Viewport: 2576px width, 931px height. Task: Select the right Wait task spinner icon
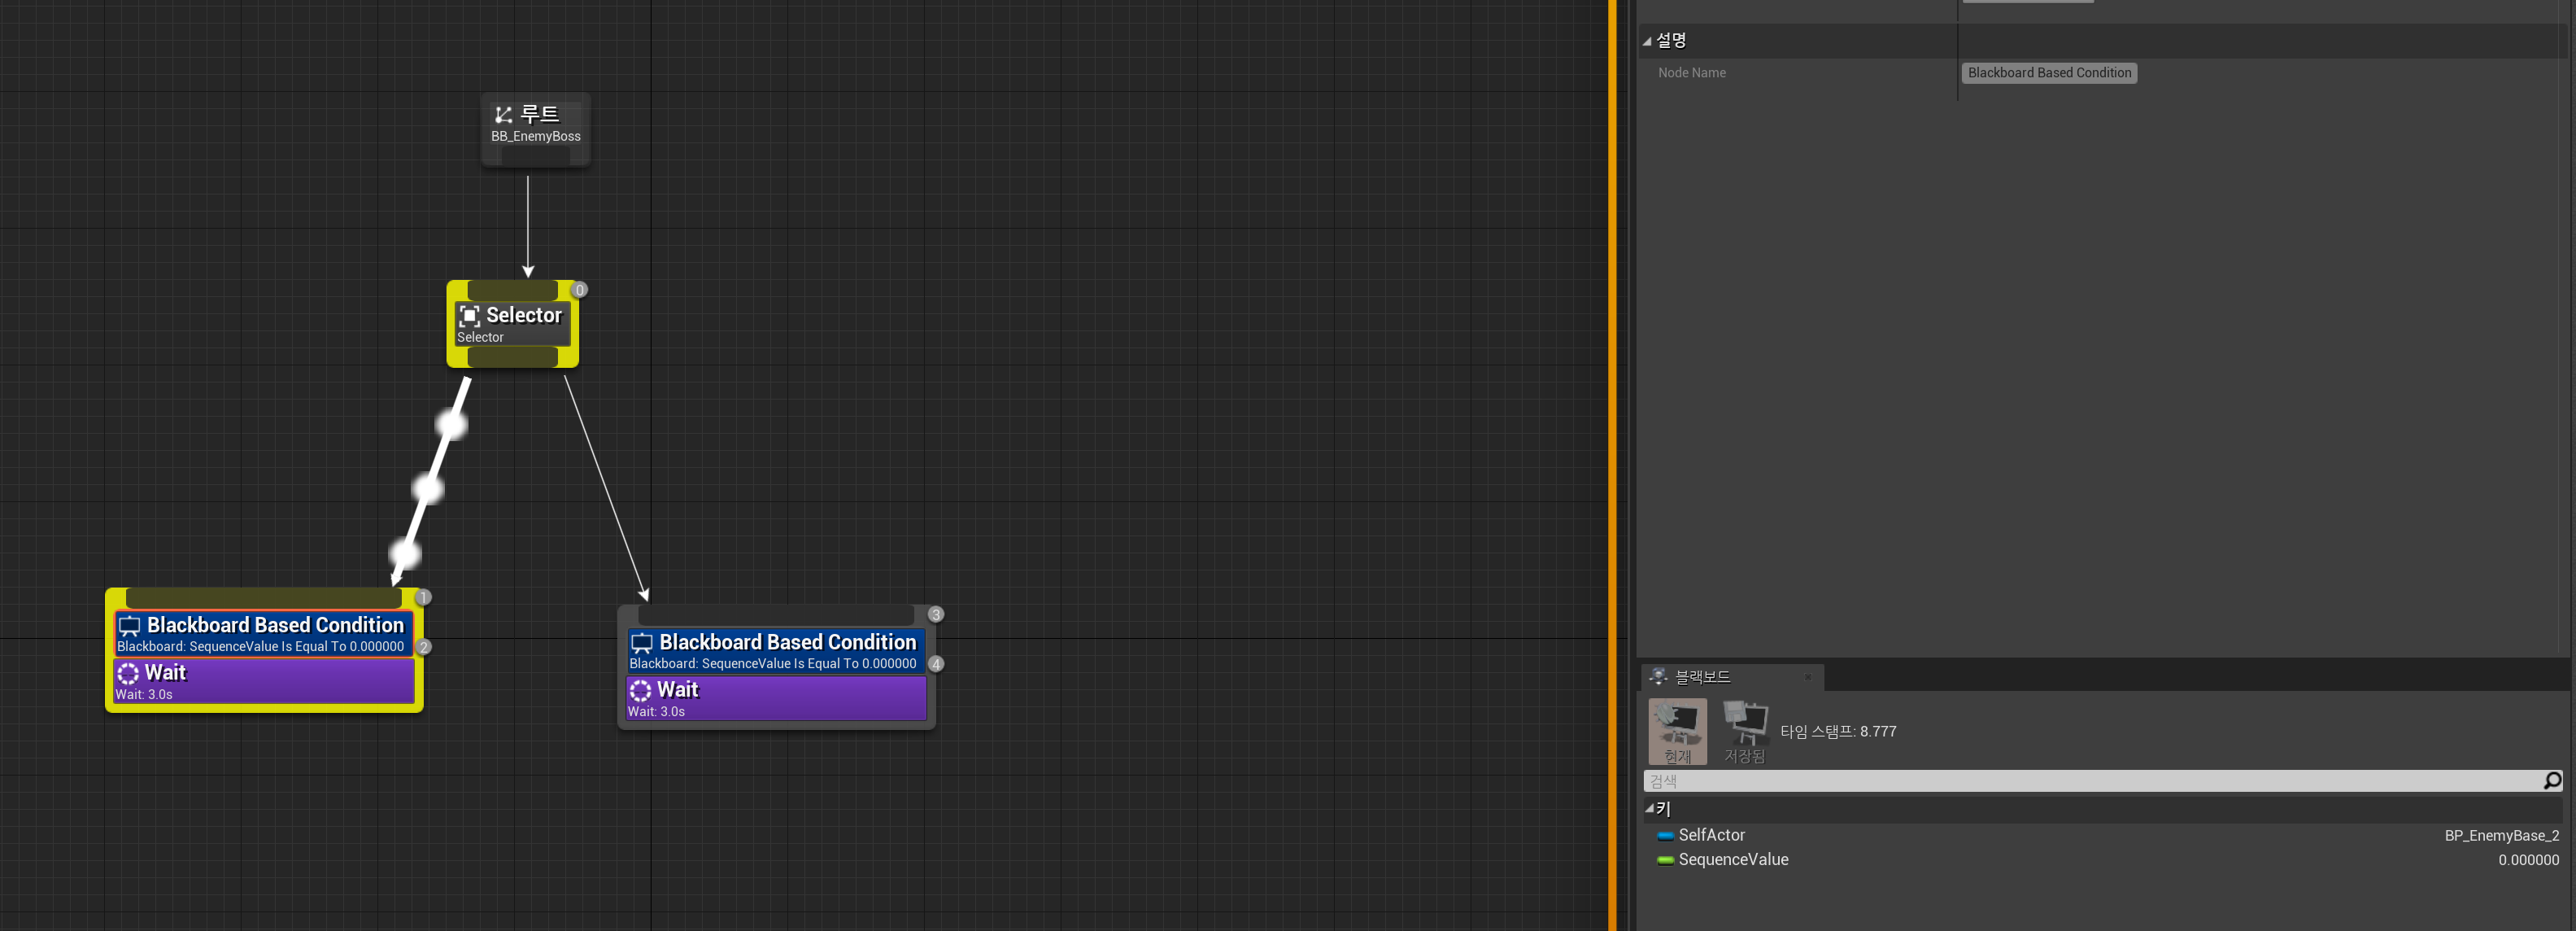point(640,690)
